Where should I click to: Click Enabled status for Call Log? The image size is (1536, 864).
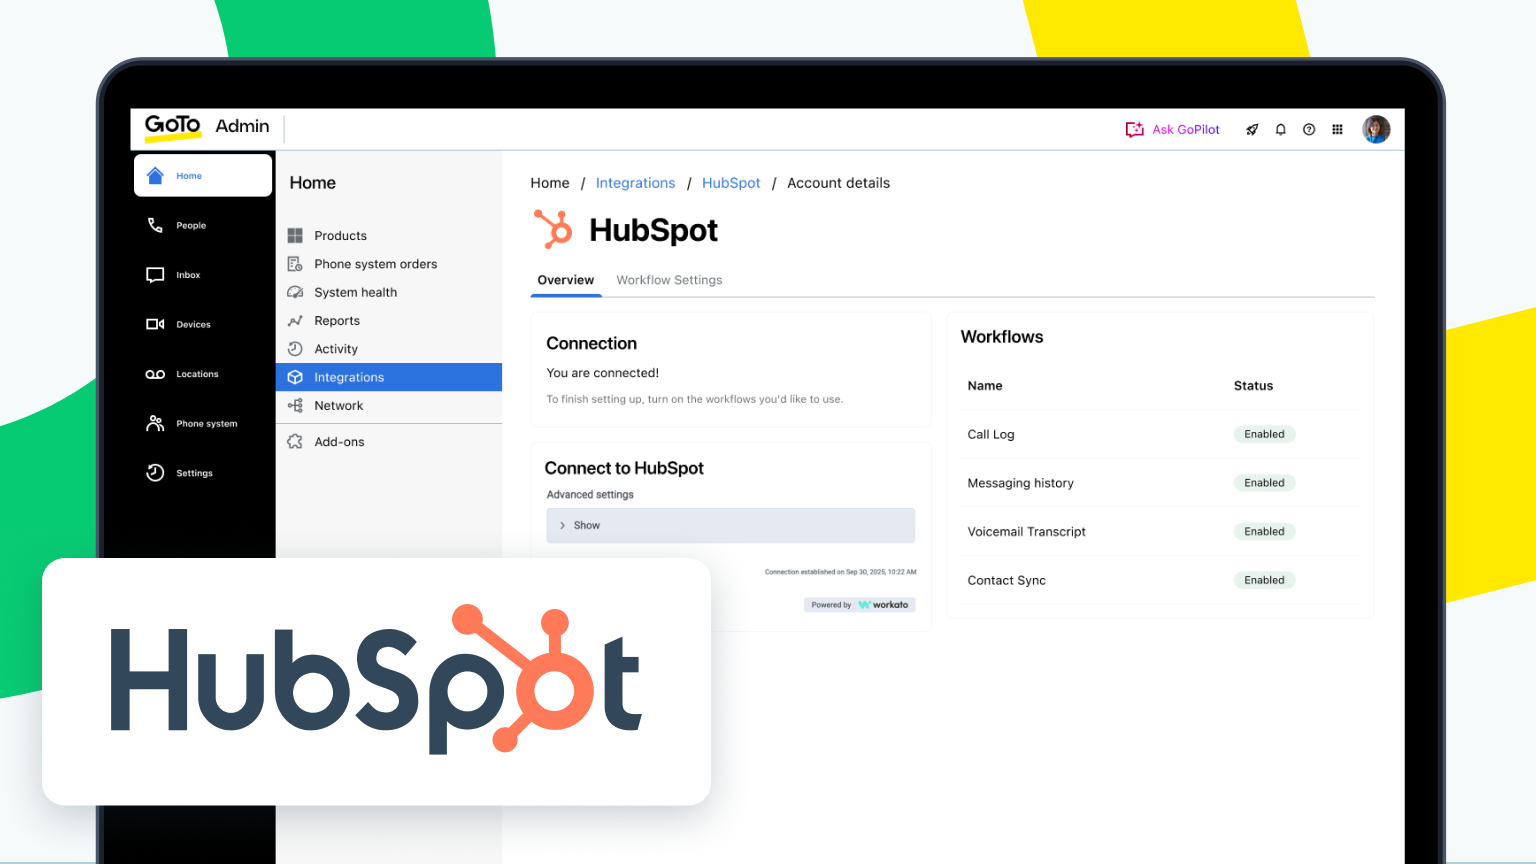[1264, 434]
